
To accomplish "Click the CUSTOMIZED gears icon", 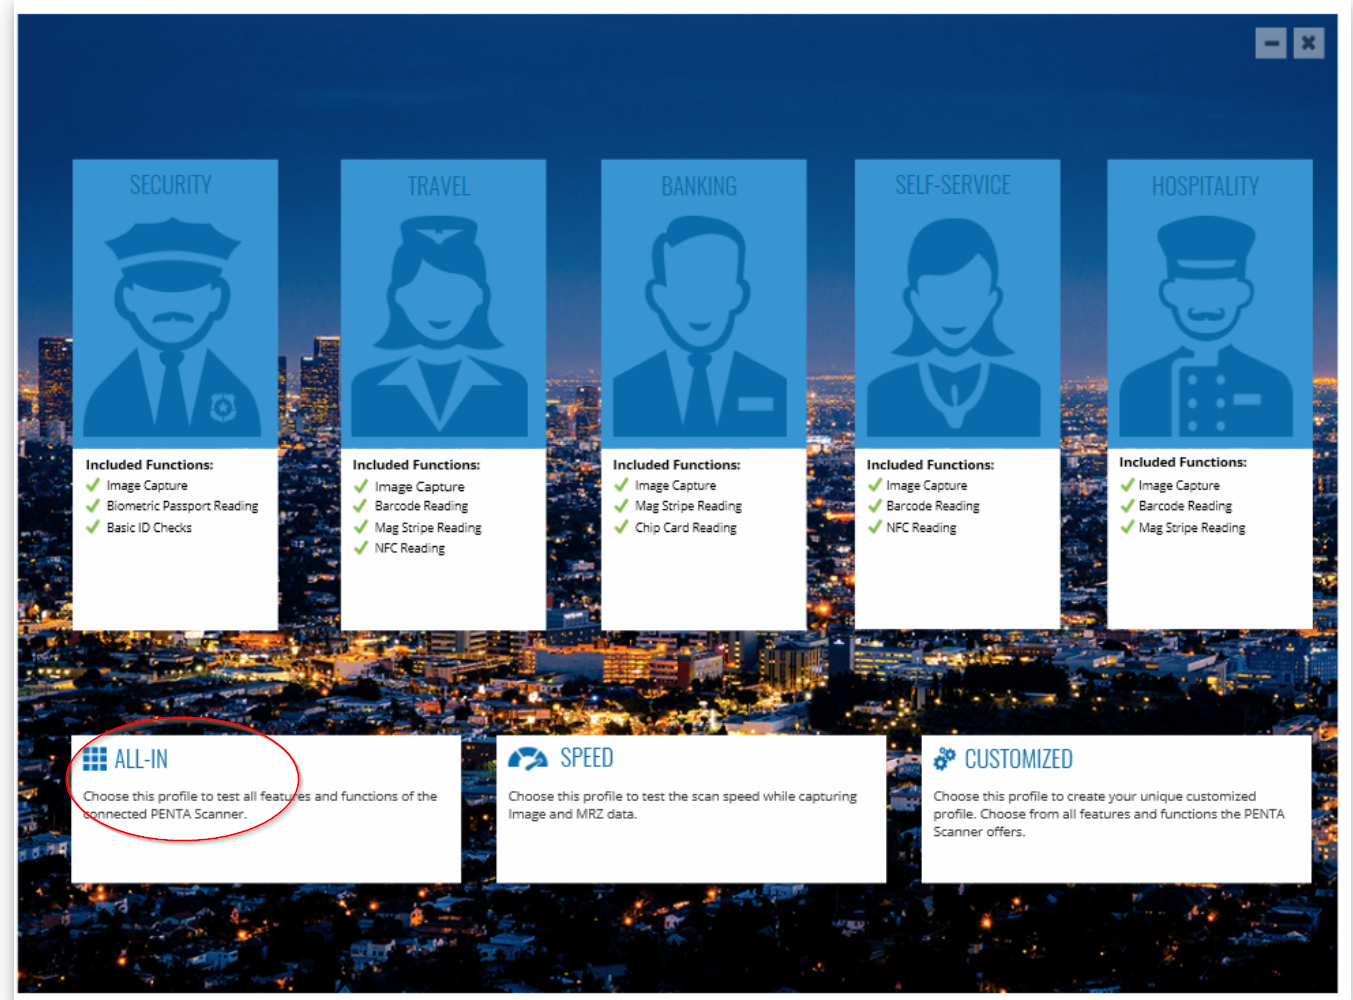I will [x=945, y=758].
